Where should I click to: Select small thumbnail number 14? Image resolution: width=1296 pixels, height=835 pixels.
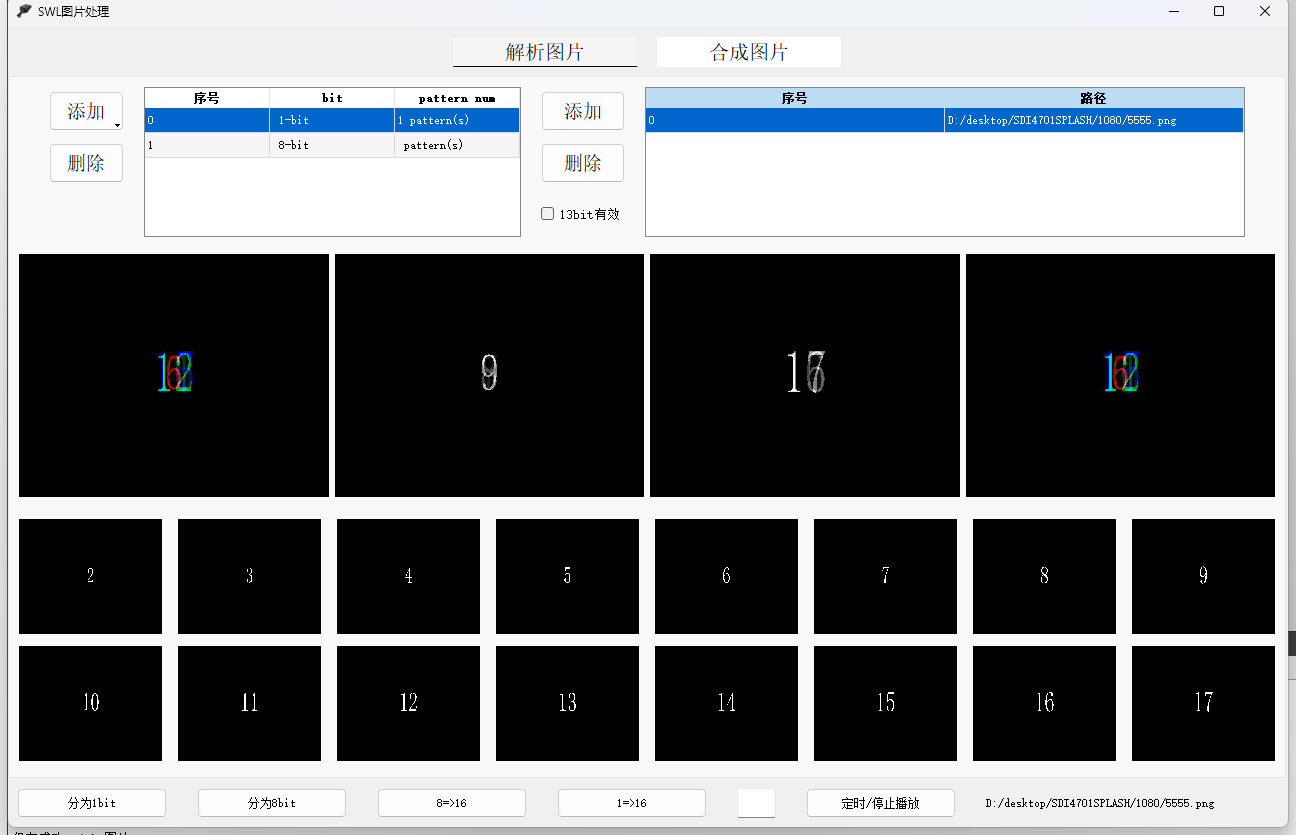pyautogui.click(x=726, y=703)
